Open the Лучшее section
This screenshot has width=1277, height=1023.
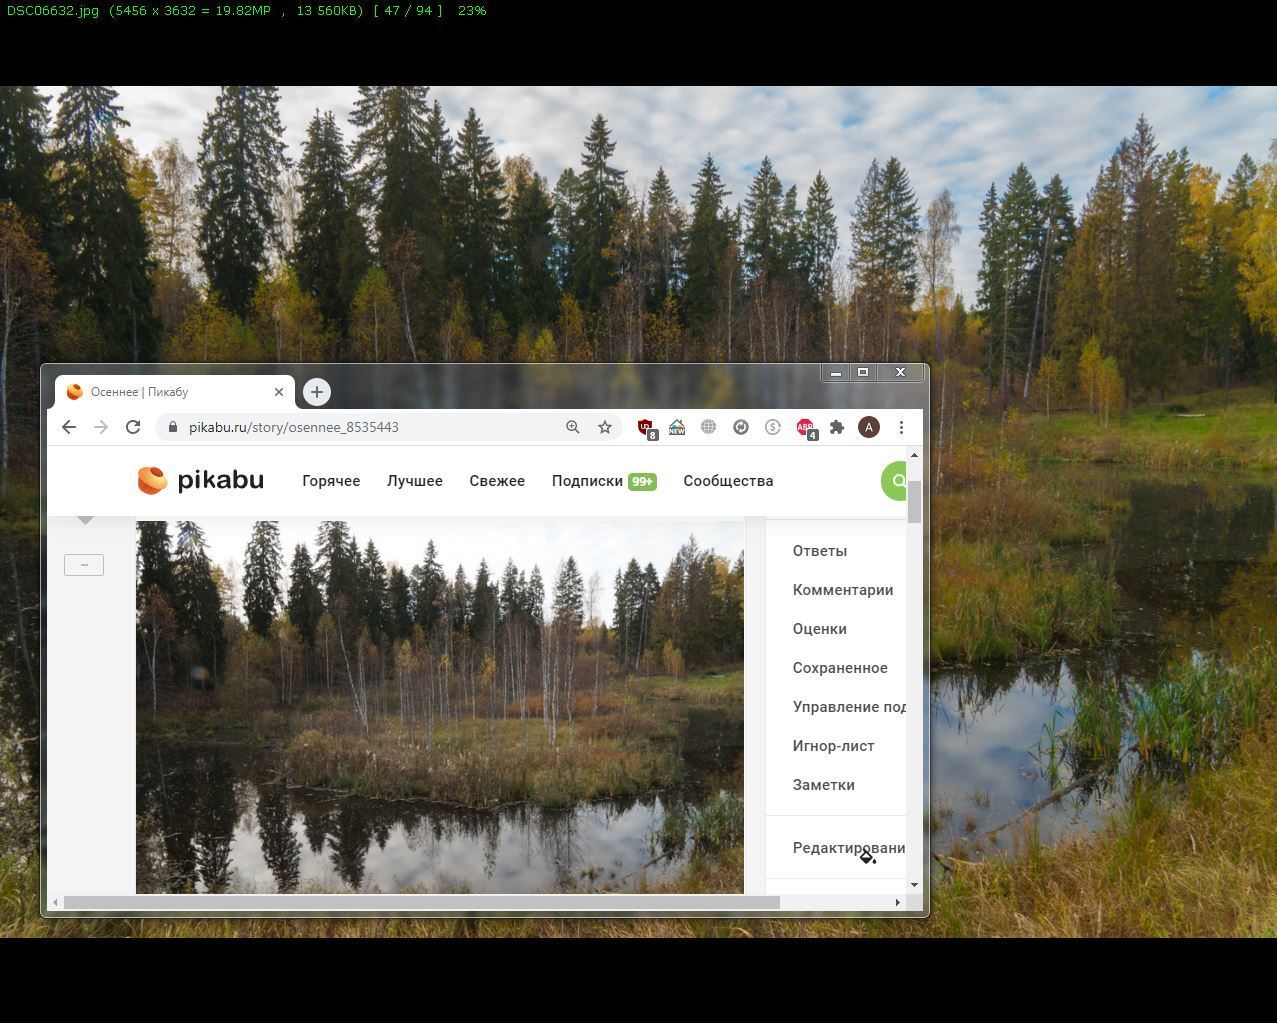pos(415,481)
